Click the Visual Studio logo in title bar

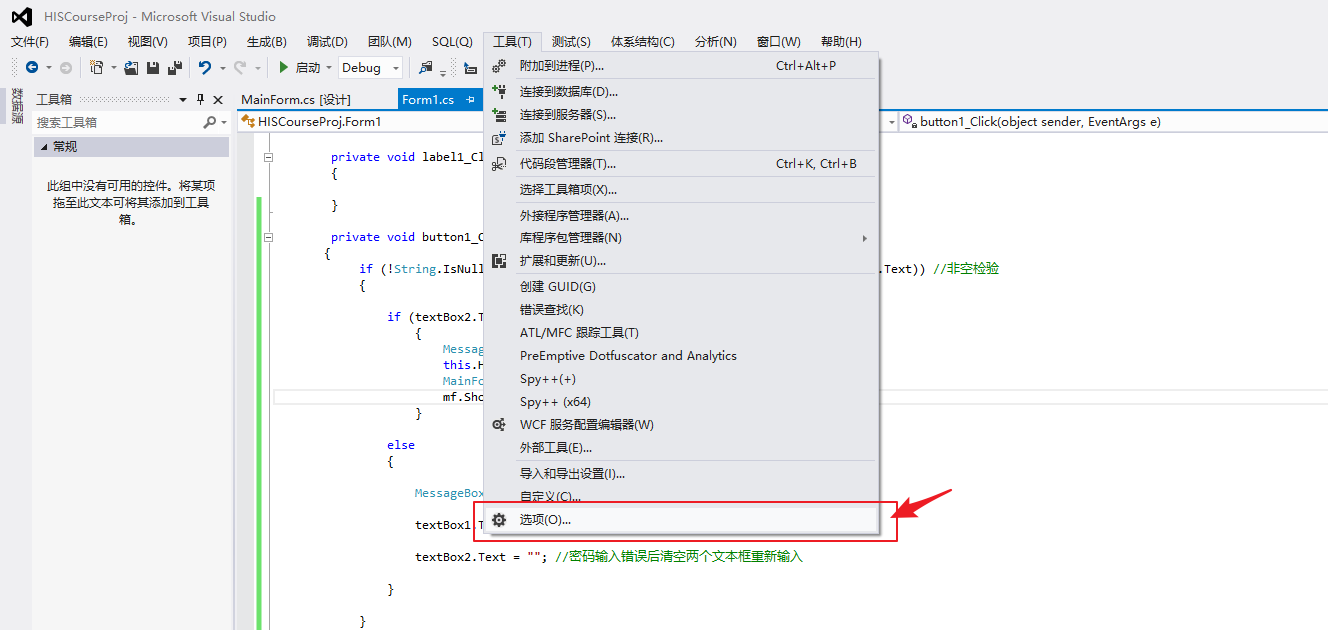coord(22,17)
